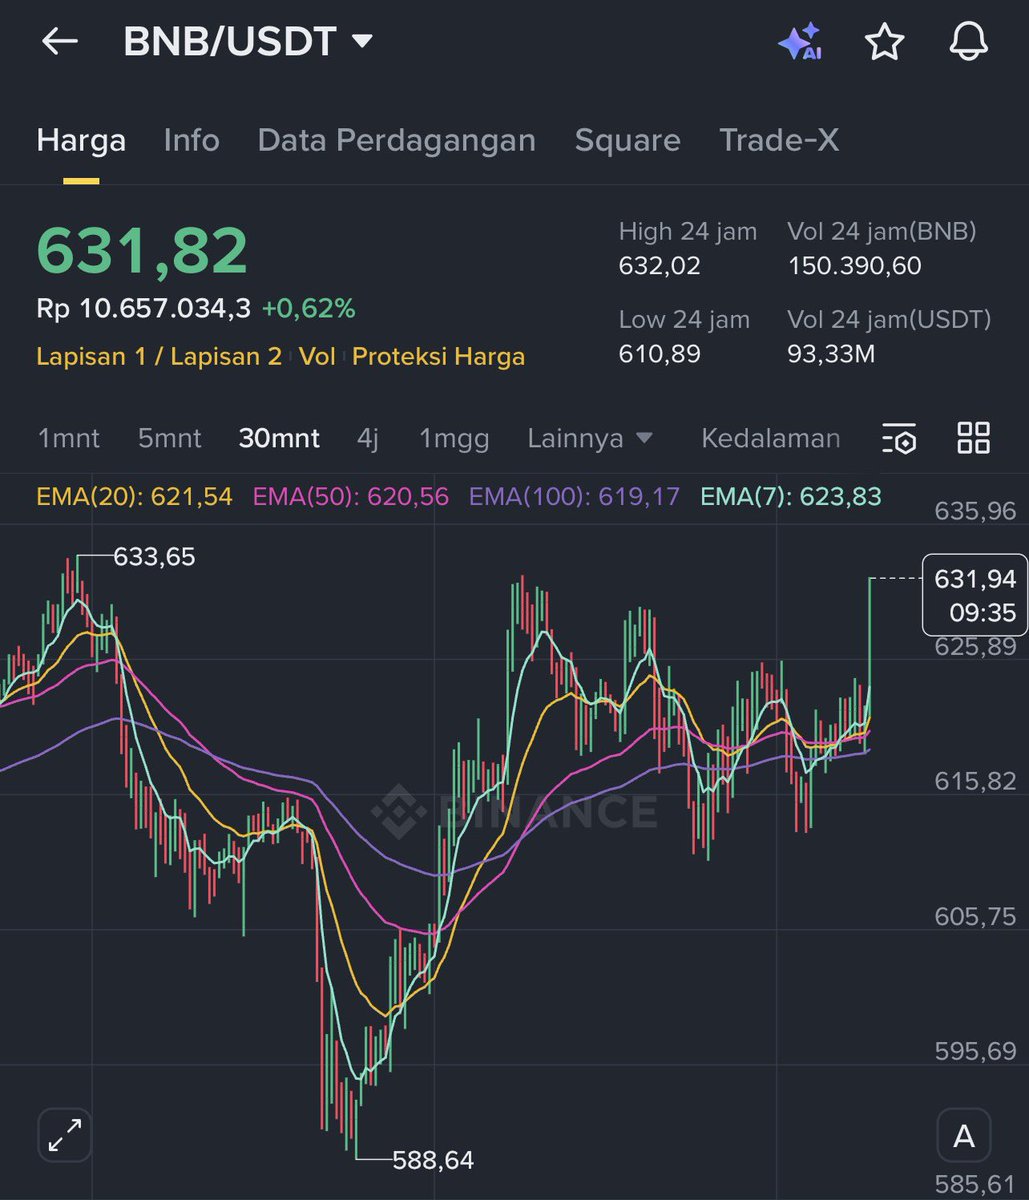Click the Proteksi Harga tag
Screen dimensions: 1029x1200
coord(438,356)
